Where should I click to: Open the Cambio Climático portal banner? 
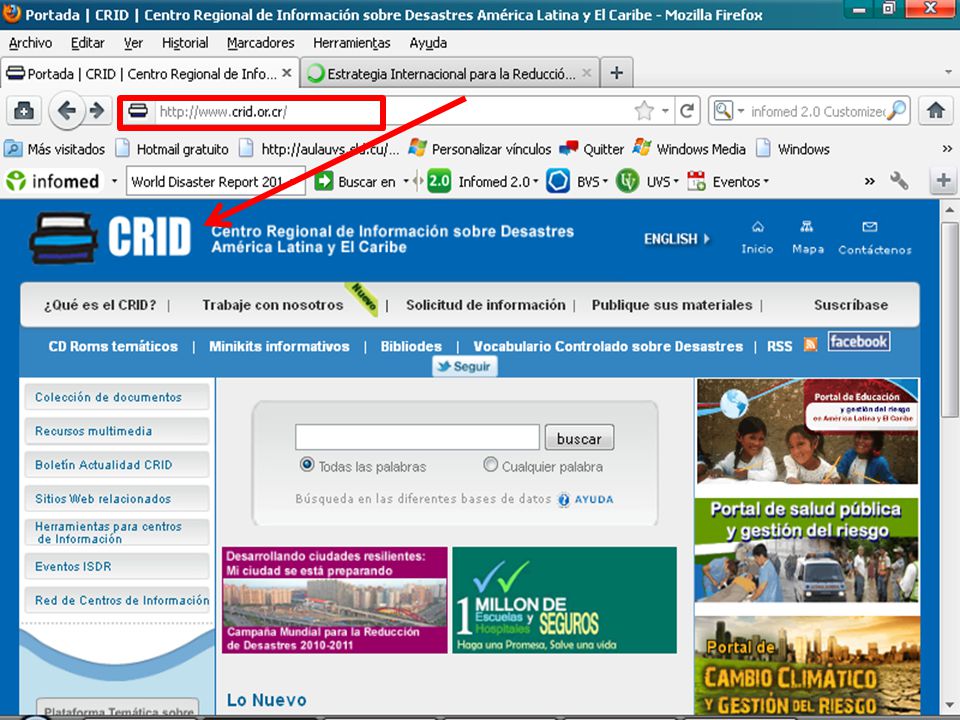point(807,666)
